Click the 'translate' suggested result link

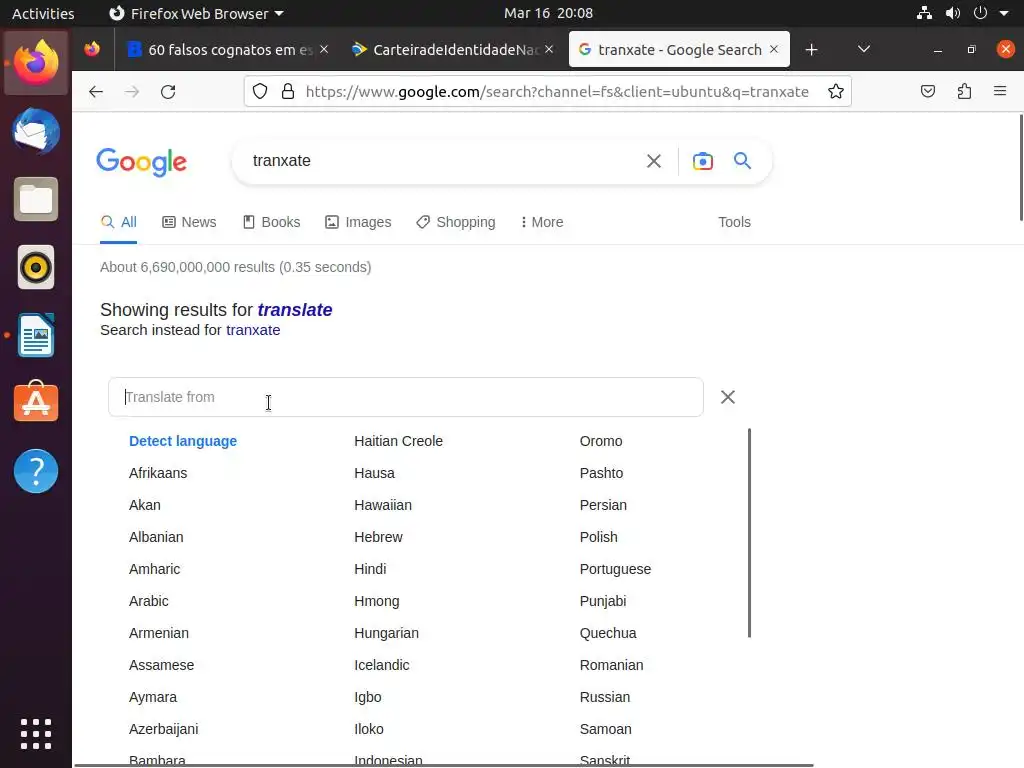pos(295,310)
